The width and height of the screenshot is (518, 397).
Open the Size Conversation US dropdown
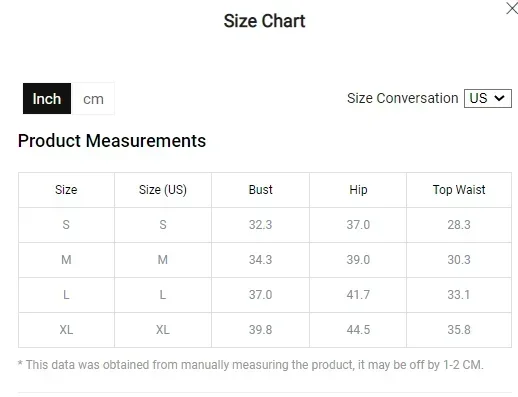click(488, 98)
